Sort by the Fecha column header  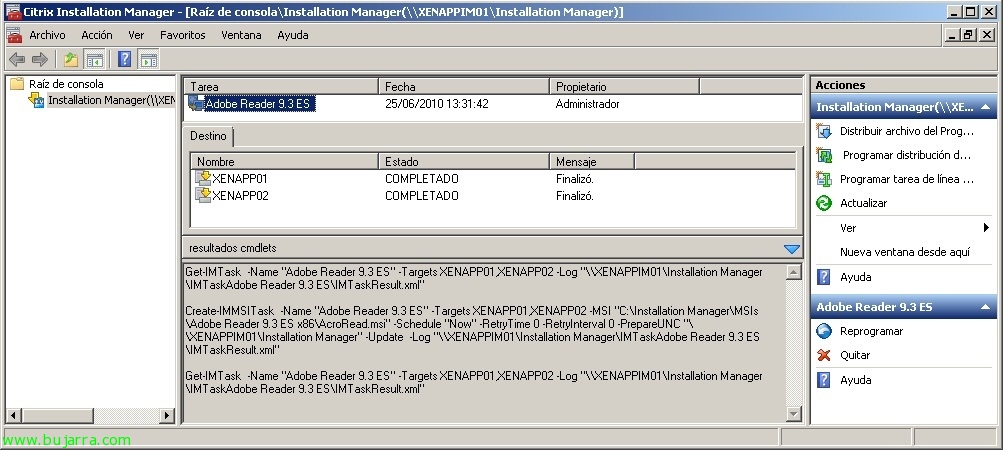pyautogui.click(x=464, y=86)
